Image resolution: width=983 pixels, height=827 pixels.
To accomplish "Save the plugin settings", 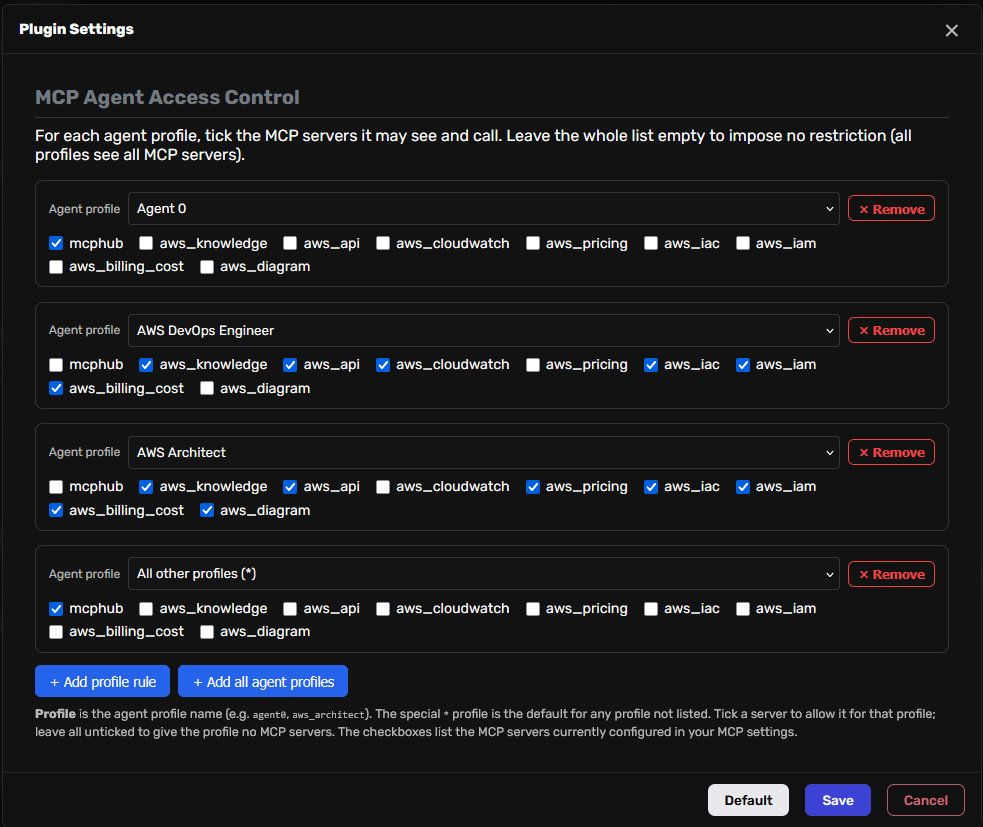I will 838,800.
